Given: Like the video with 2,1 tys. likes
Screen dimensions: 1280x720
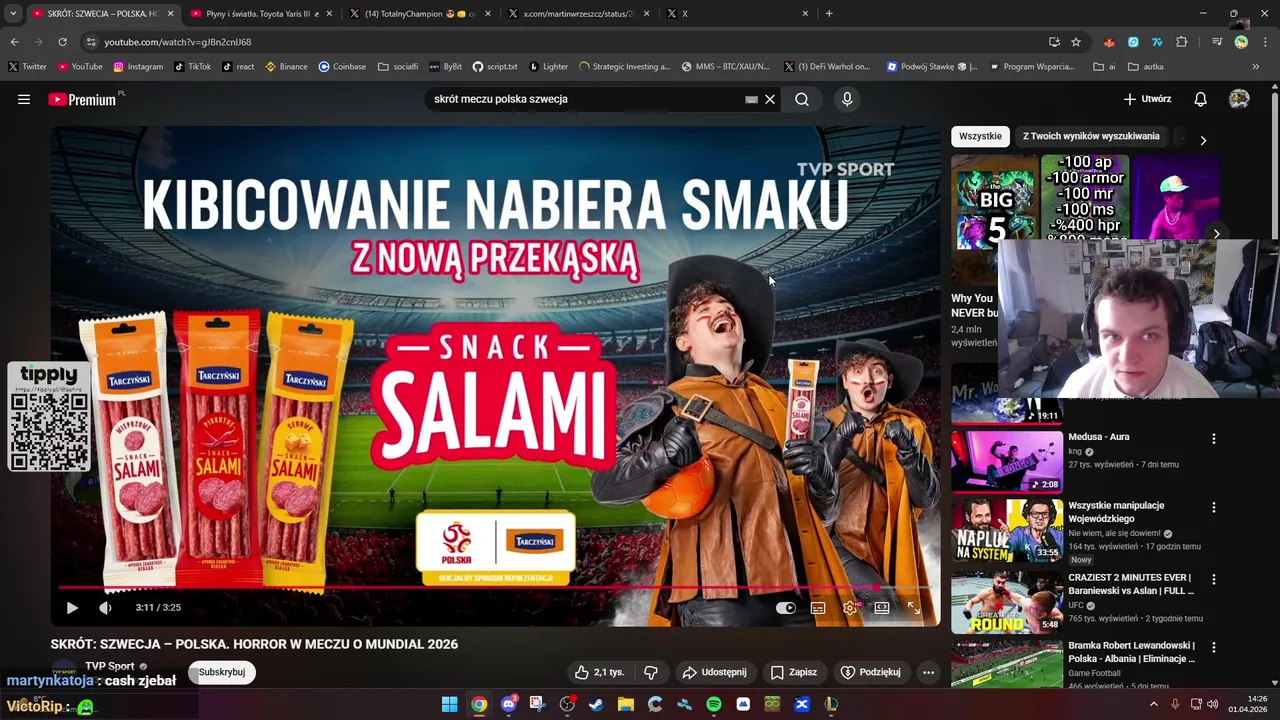Looking at the screenshot, I should (600, 672).
